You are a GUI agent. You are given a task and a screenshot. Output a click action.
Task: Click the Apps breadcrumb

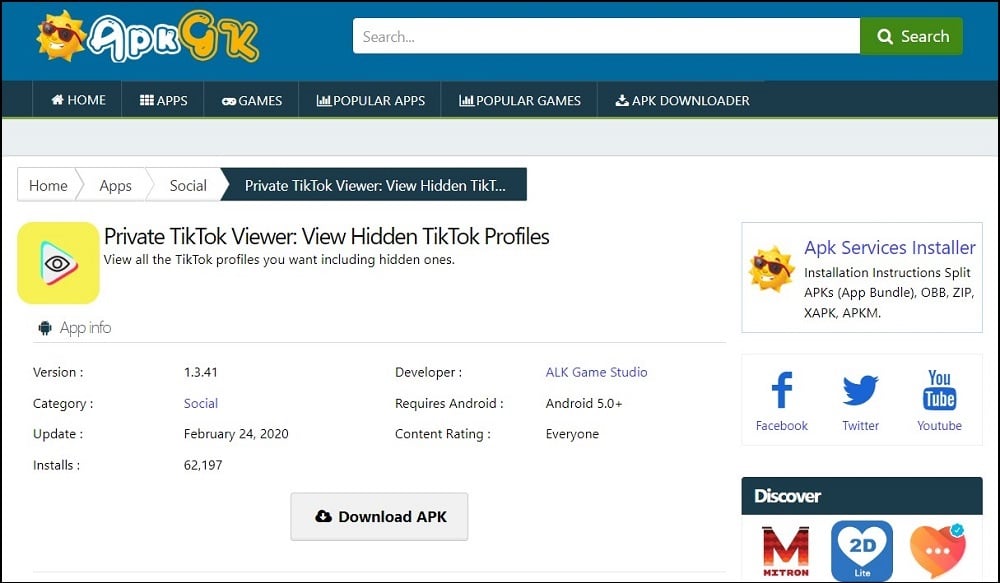point(115,186)
